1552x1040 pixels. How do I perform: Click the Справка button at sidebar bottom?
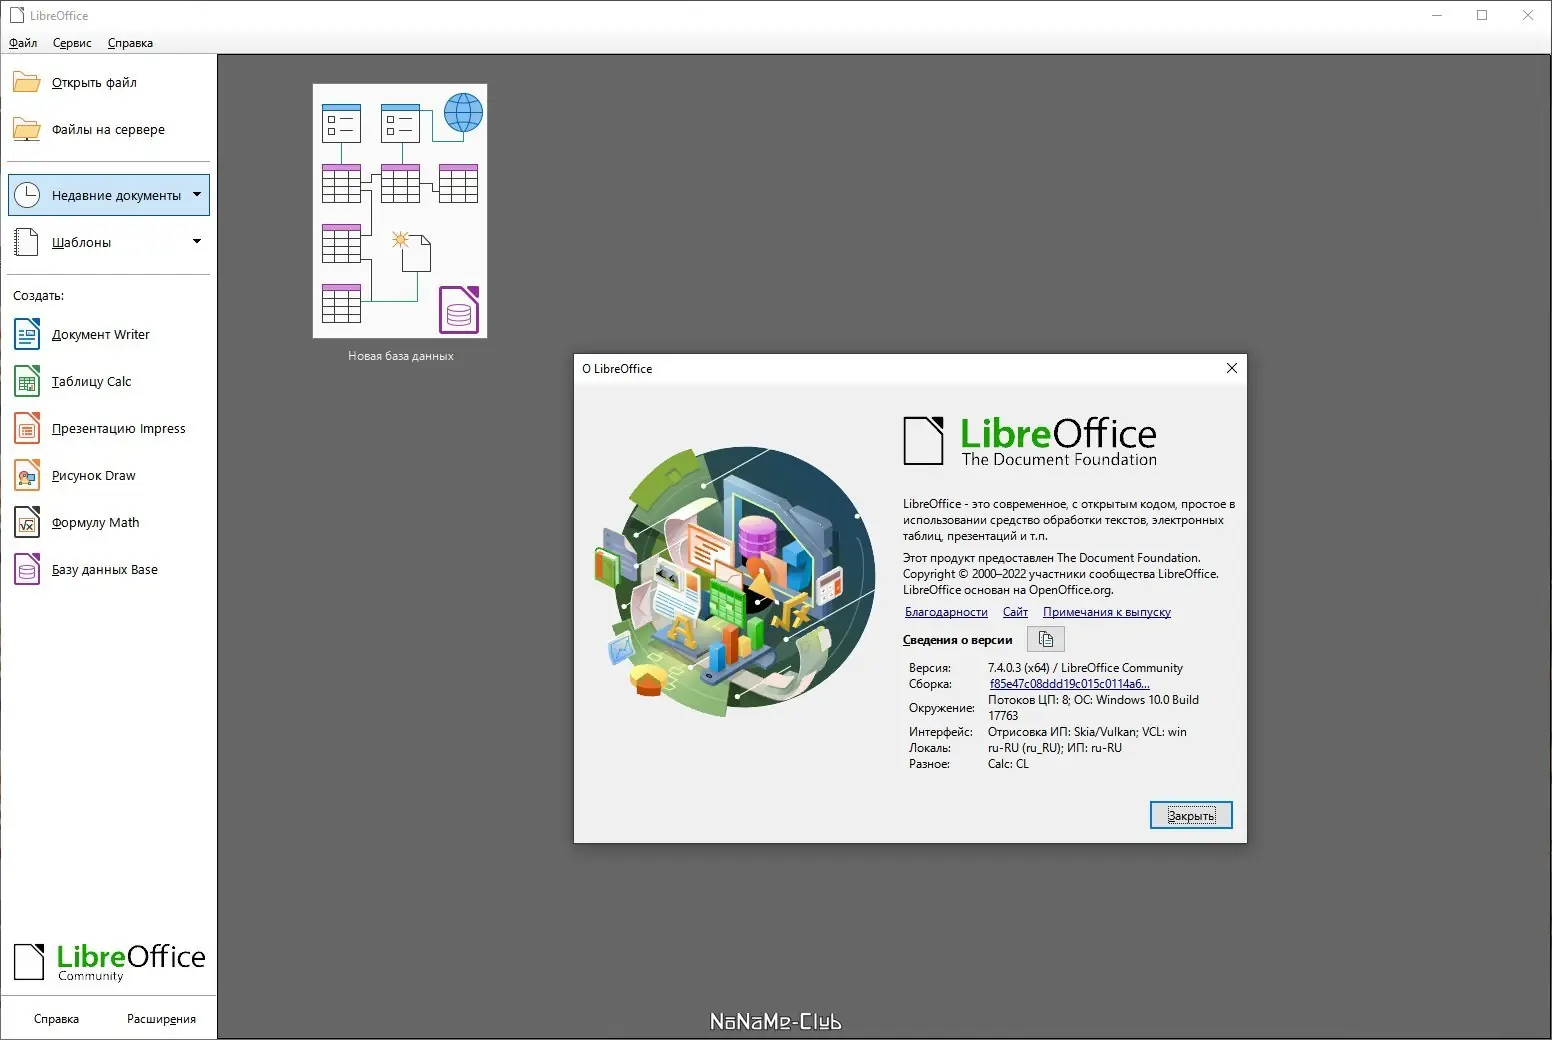click(x=56, y=1019)
